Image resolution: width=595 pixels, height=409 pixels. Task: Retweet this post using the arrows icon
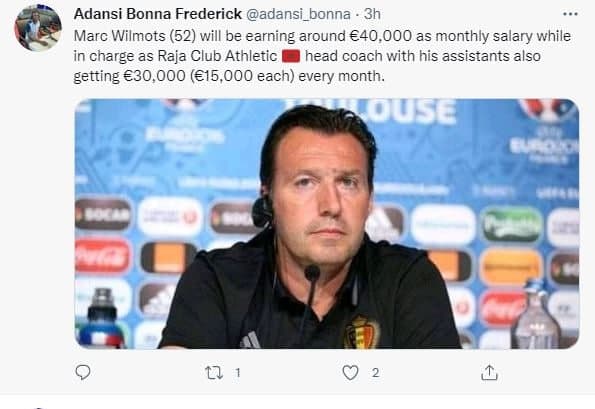[x=214, y=373]
